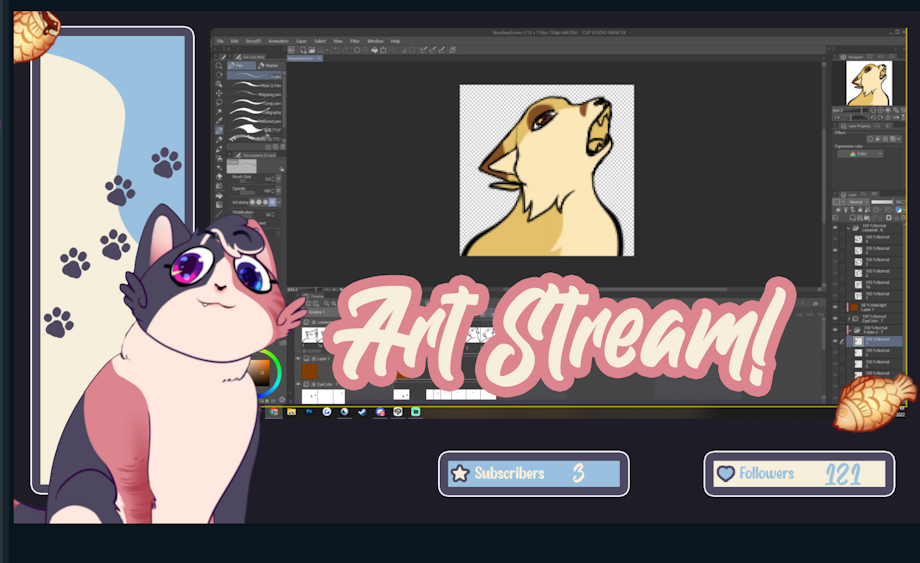The image size is (920, 563).
Task: Switch to the Marker sub tool group
Action: point(268,65)
